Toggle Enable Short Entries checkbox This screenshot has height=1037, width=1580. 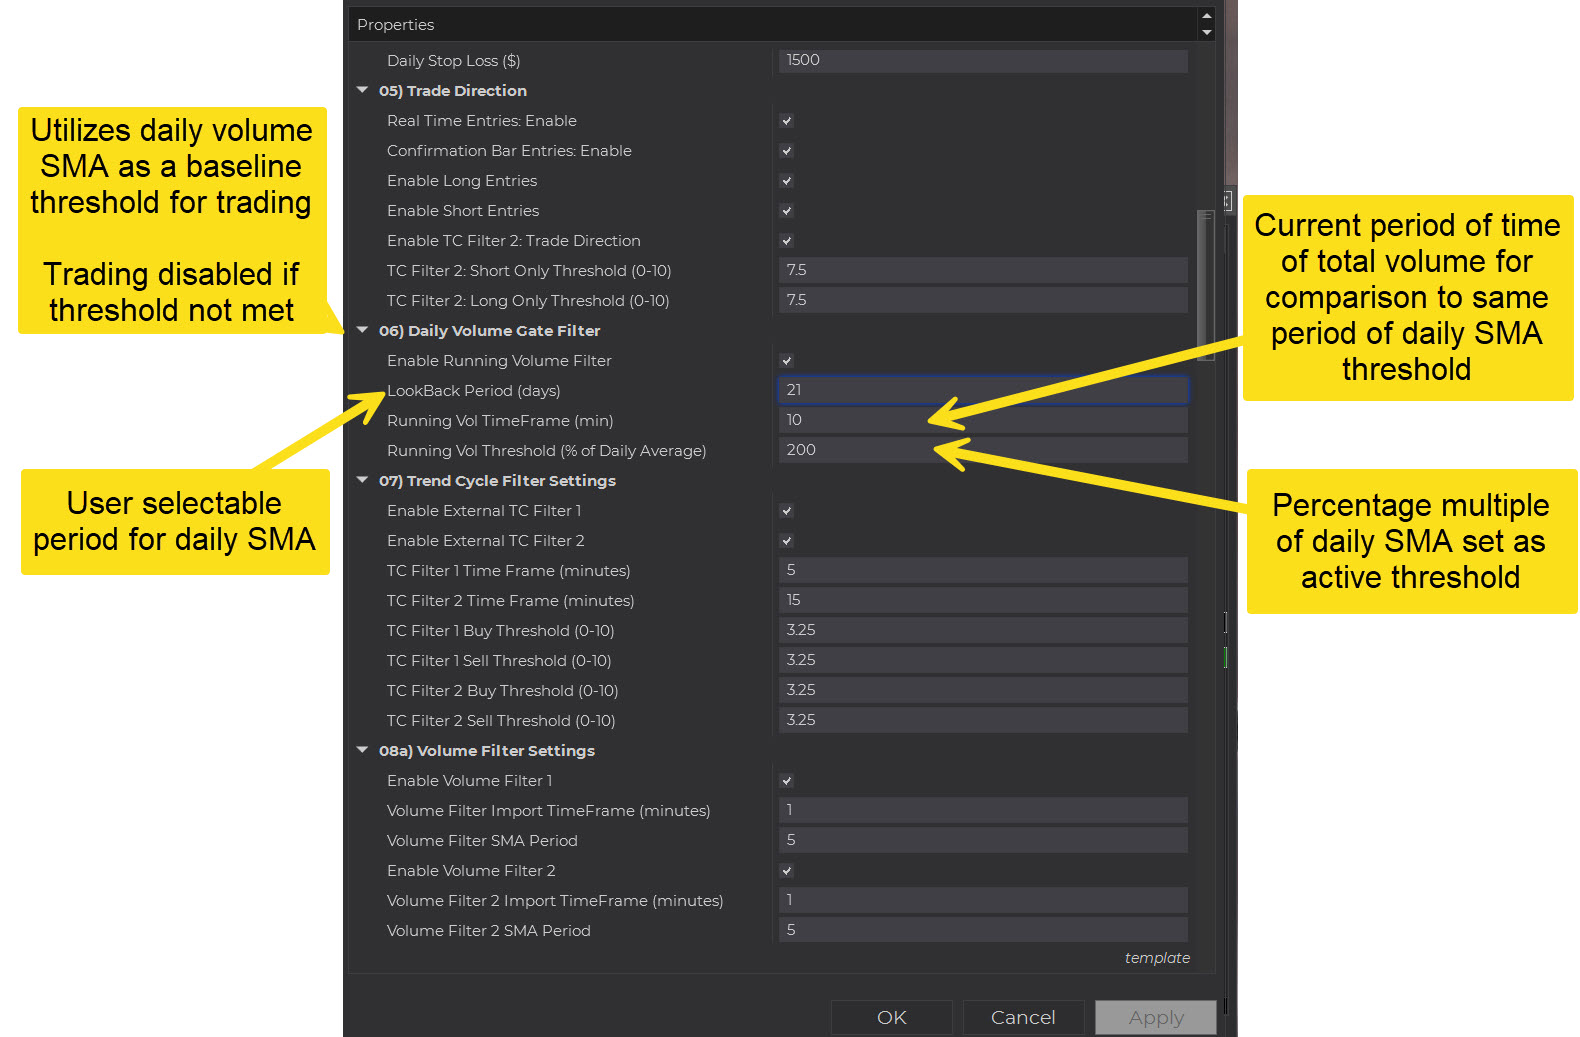(x=787, y=211)
